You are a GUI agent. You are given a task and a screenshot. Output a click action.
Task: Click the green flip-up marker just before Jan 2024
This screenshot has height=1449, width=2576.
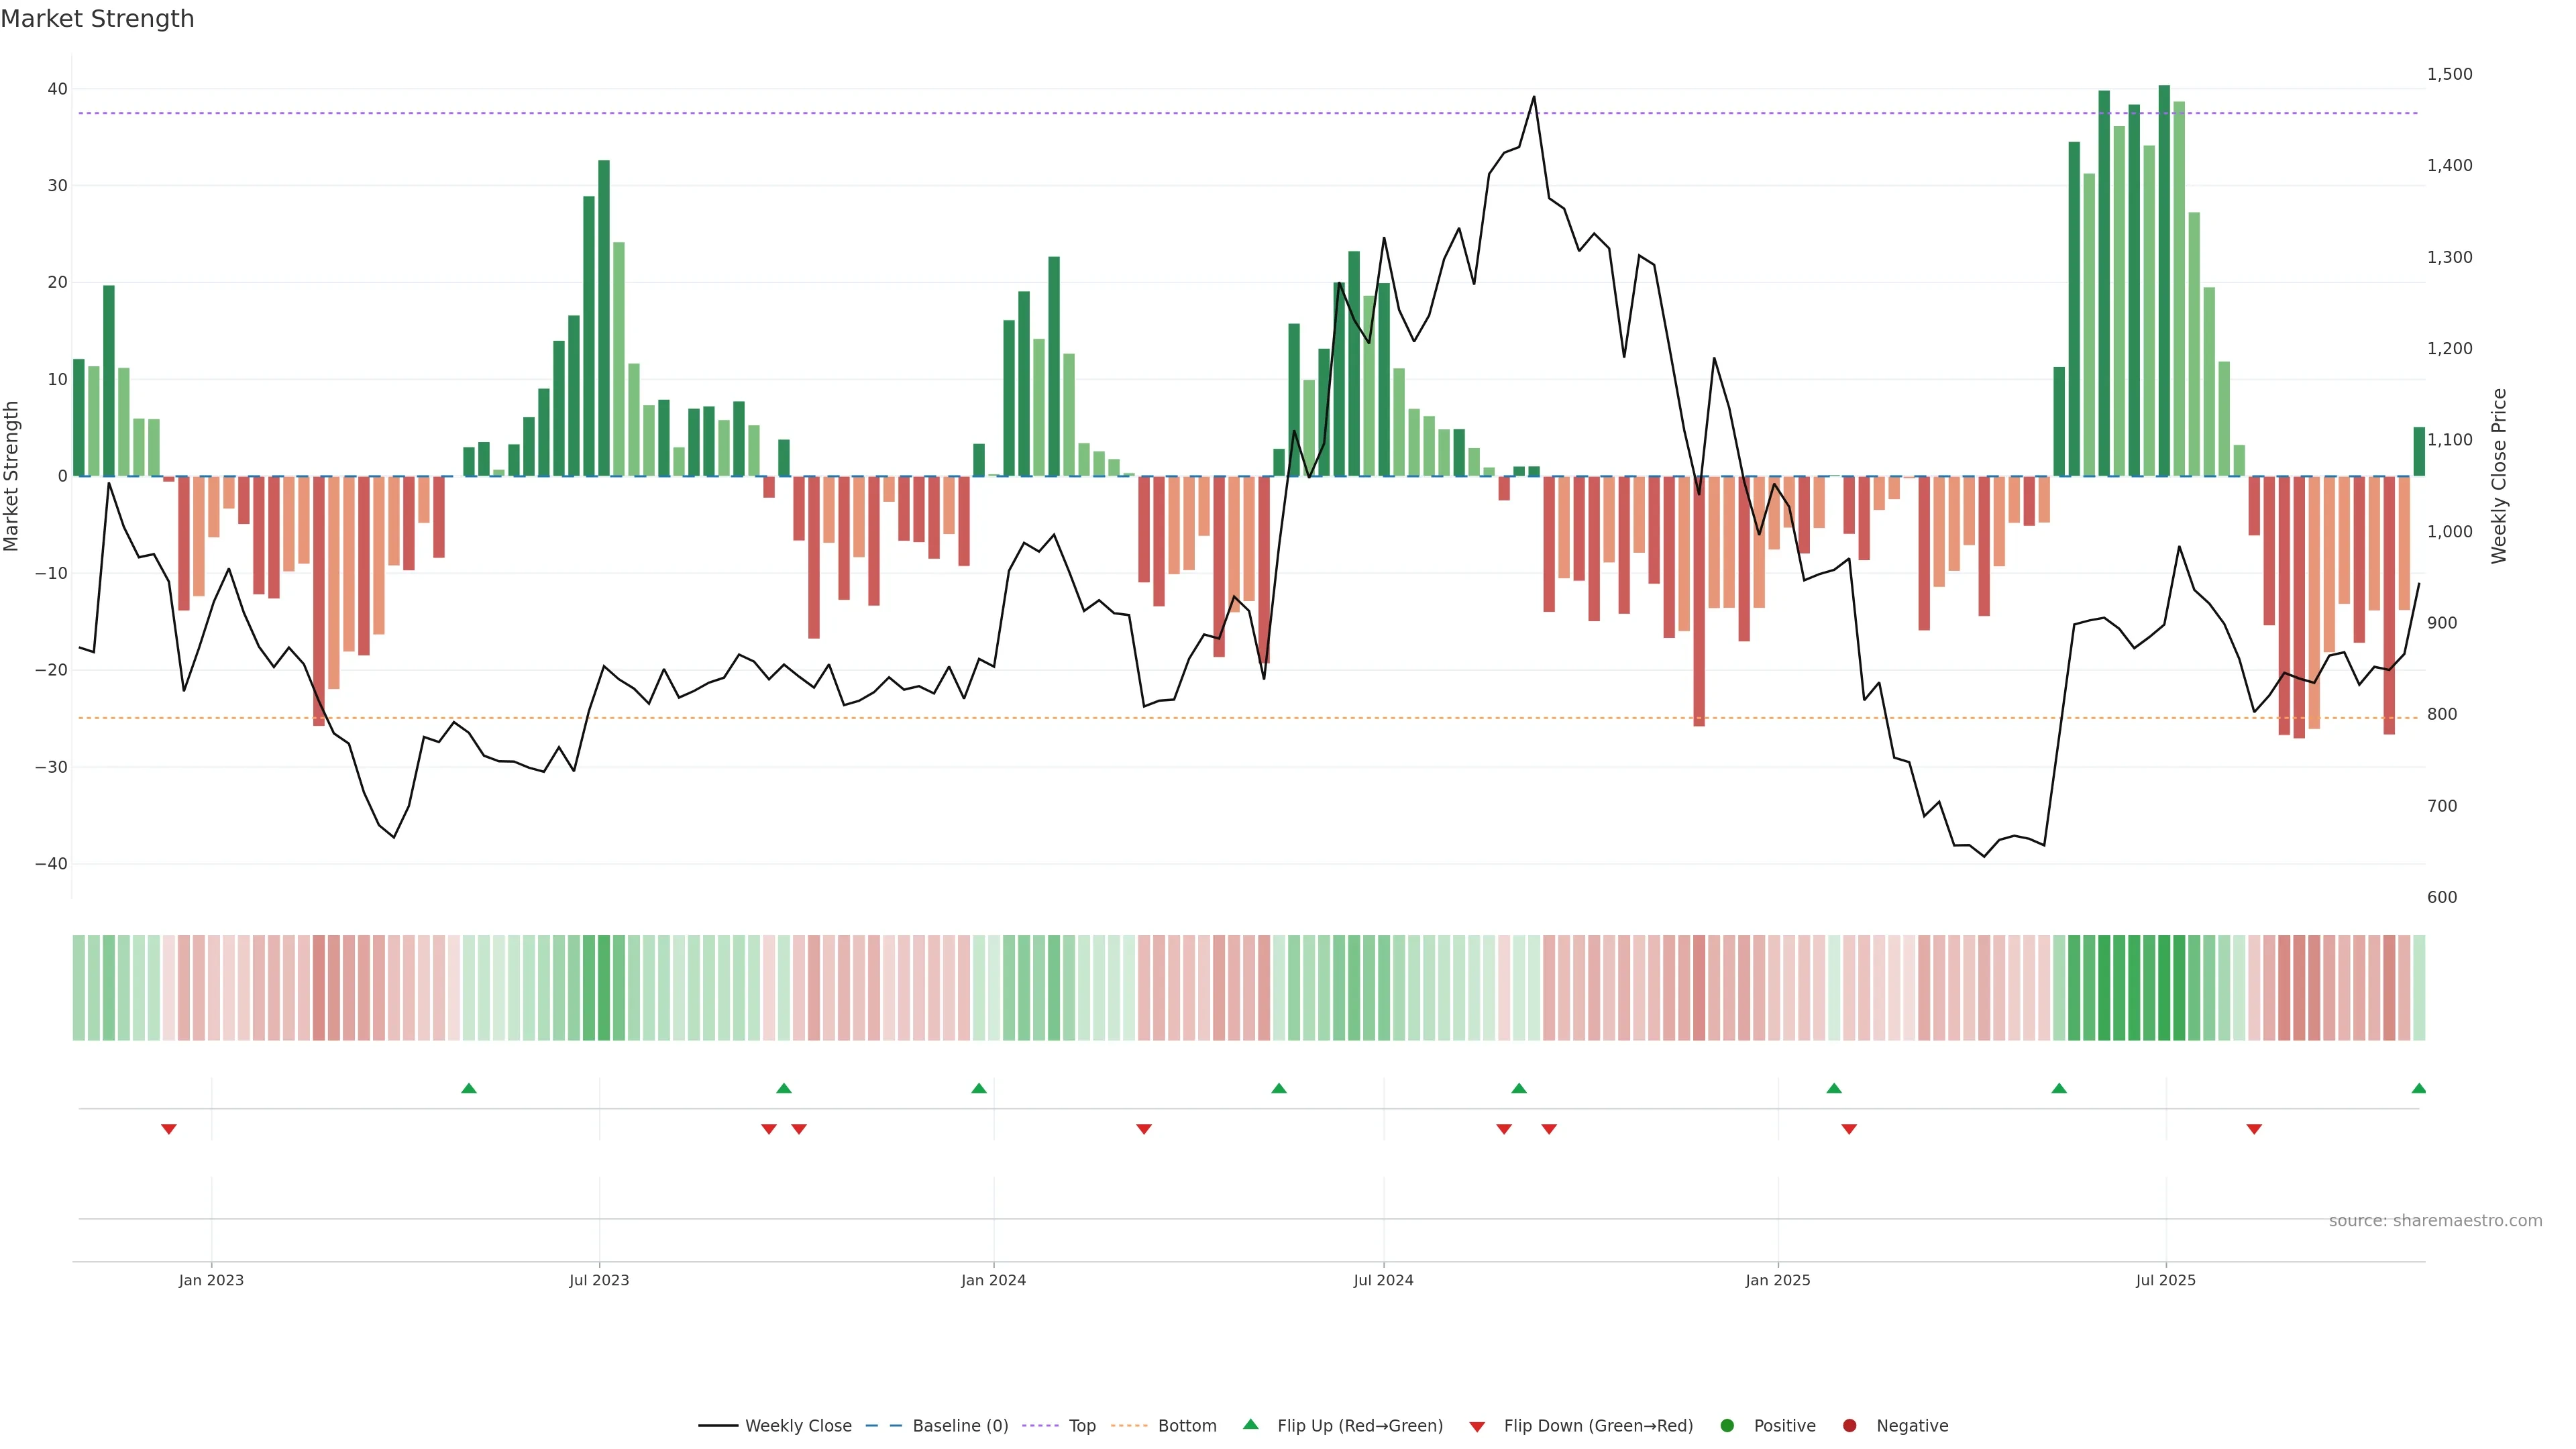click(979, 1088)
